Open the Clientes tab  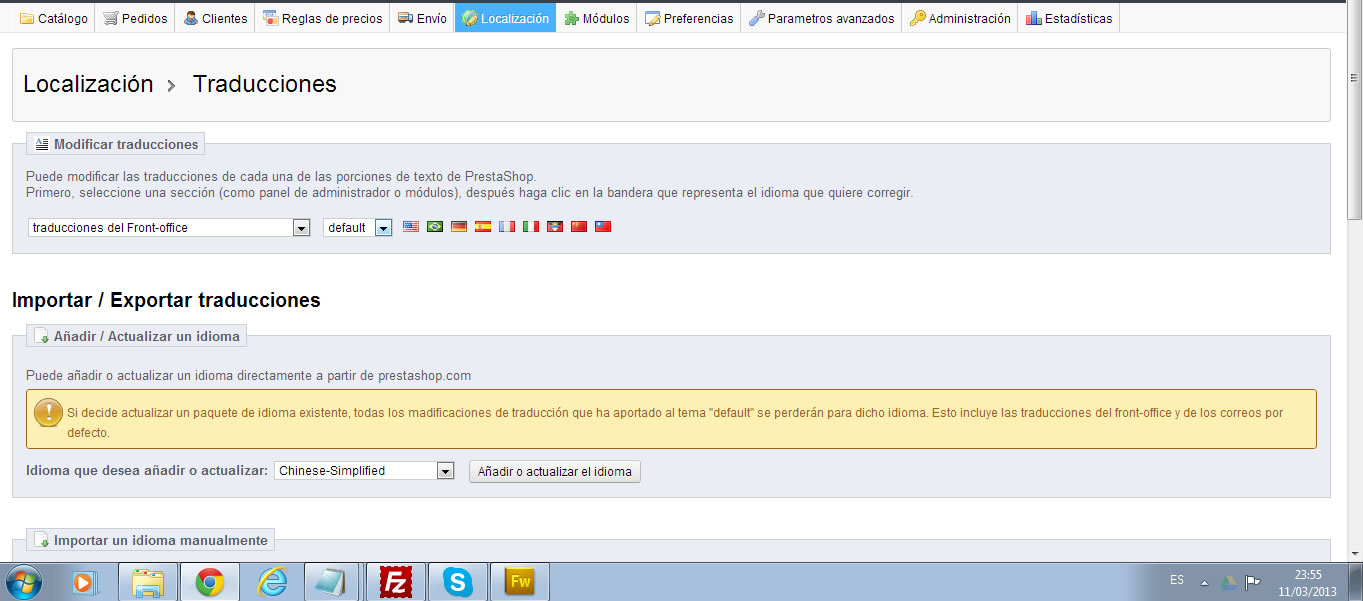(215, 18)
